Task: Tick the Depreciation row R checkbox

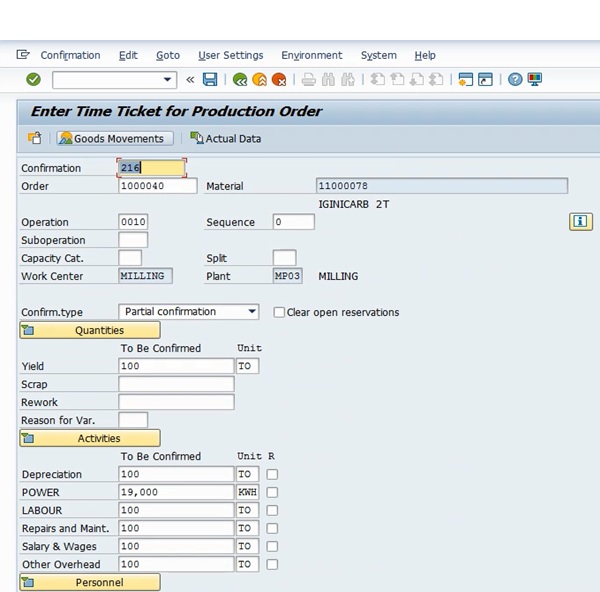Action: pos(272,474)
